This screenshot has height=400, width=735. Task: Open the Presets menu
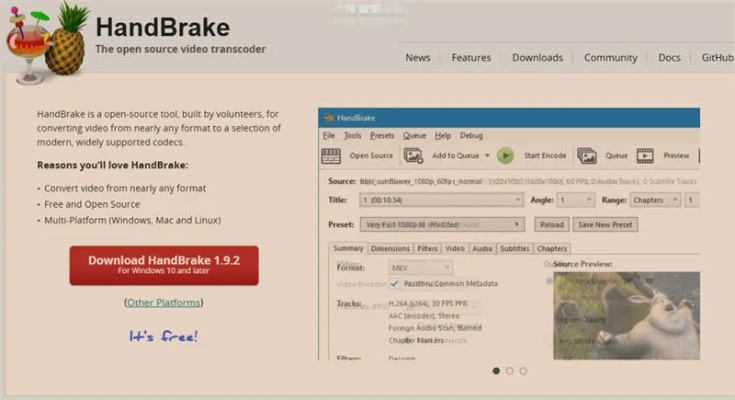point(382,135)
